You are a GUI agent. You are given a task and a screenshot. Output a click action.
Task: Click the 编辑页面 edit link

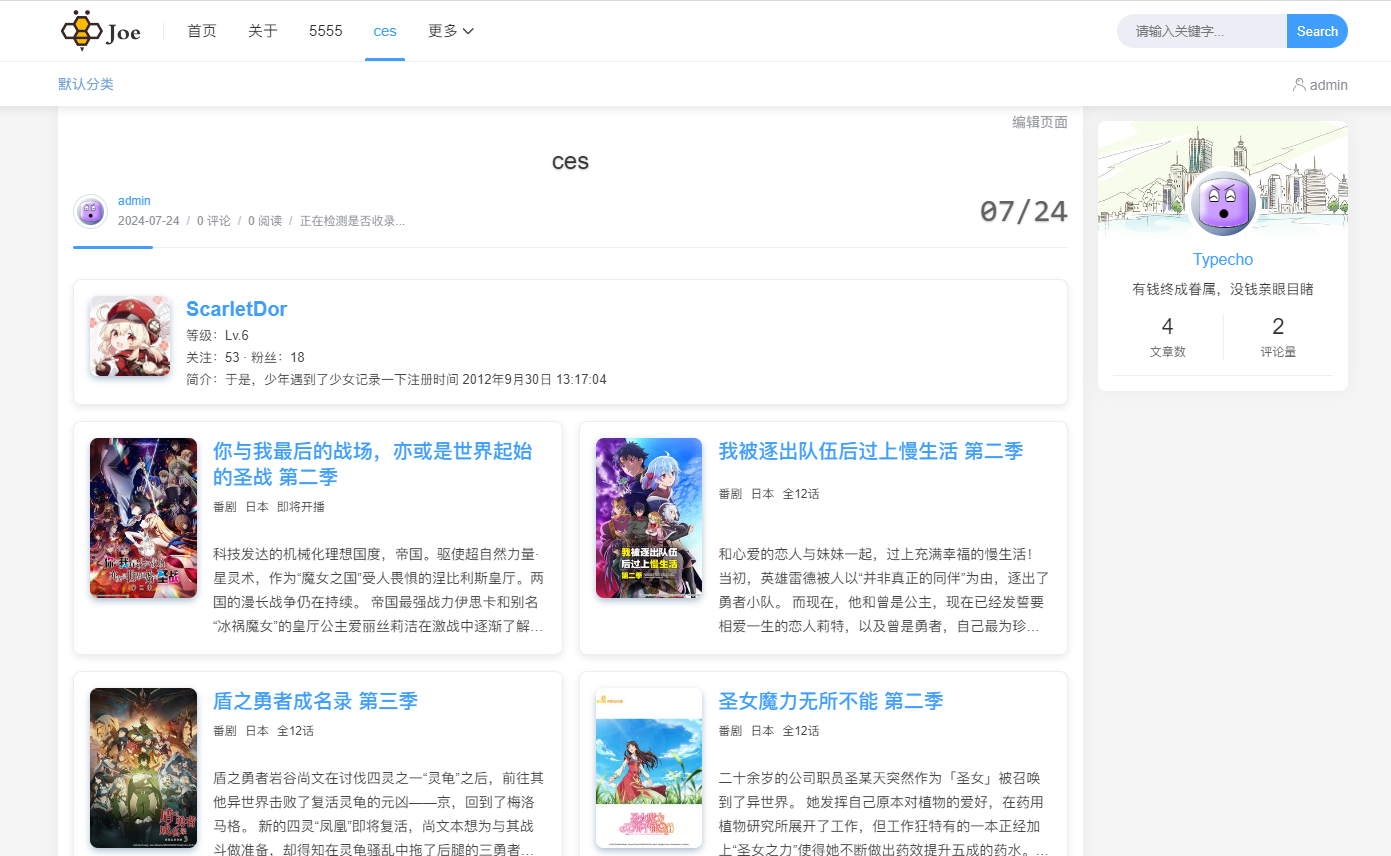[1040, 122]
